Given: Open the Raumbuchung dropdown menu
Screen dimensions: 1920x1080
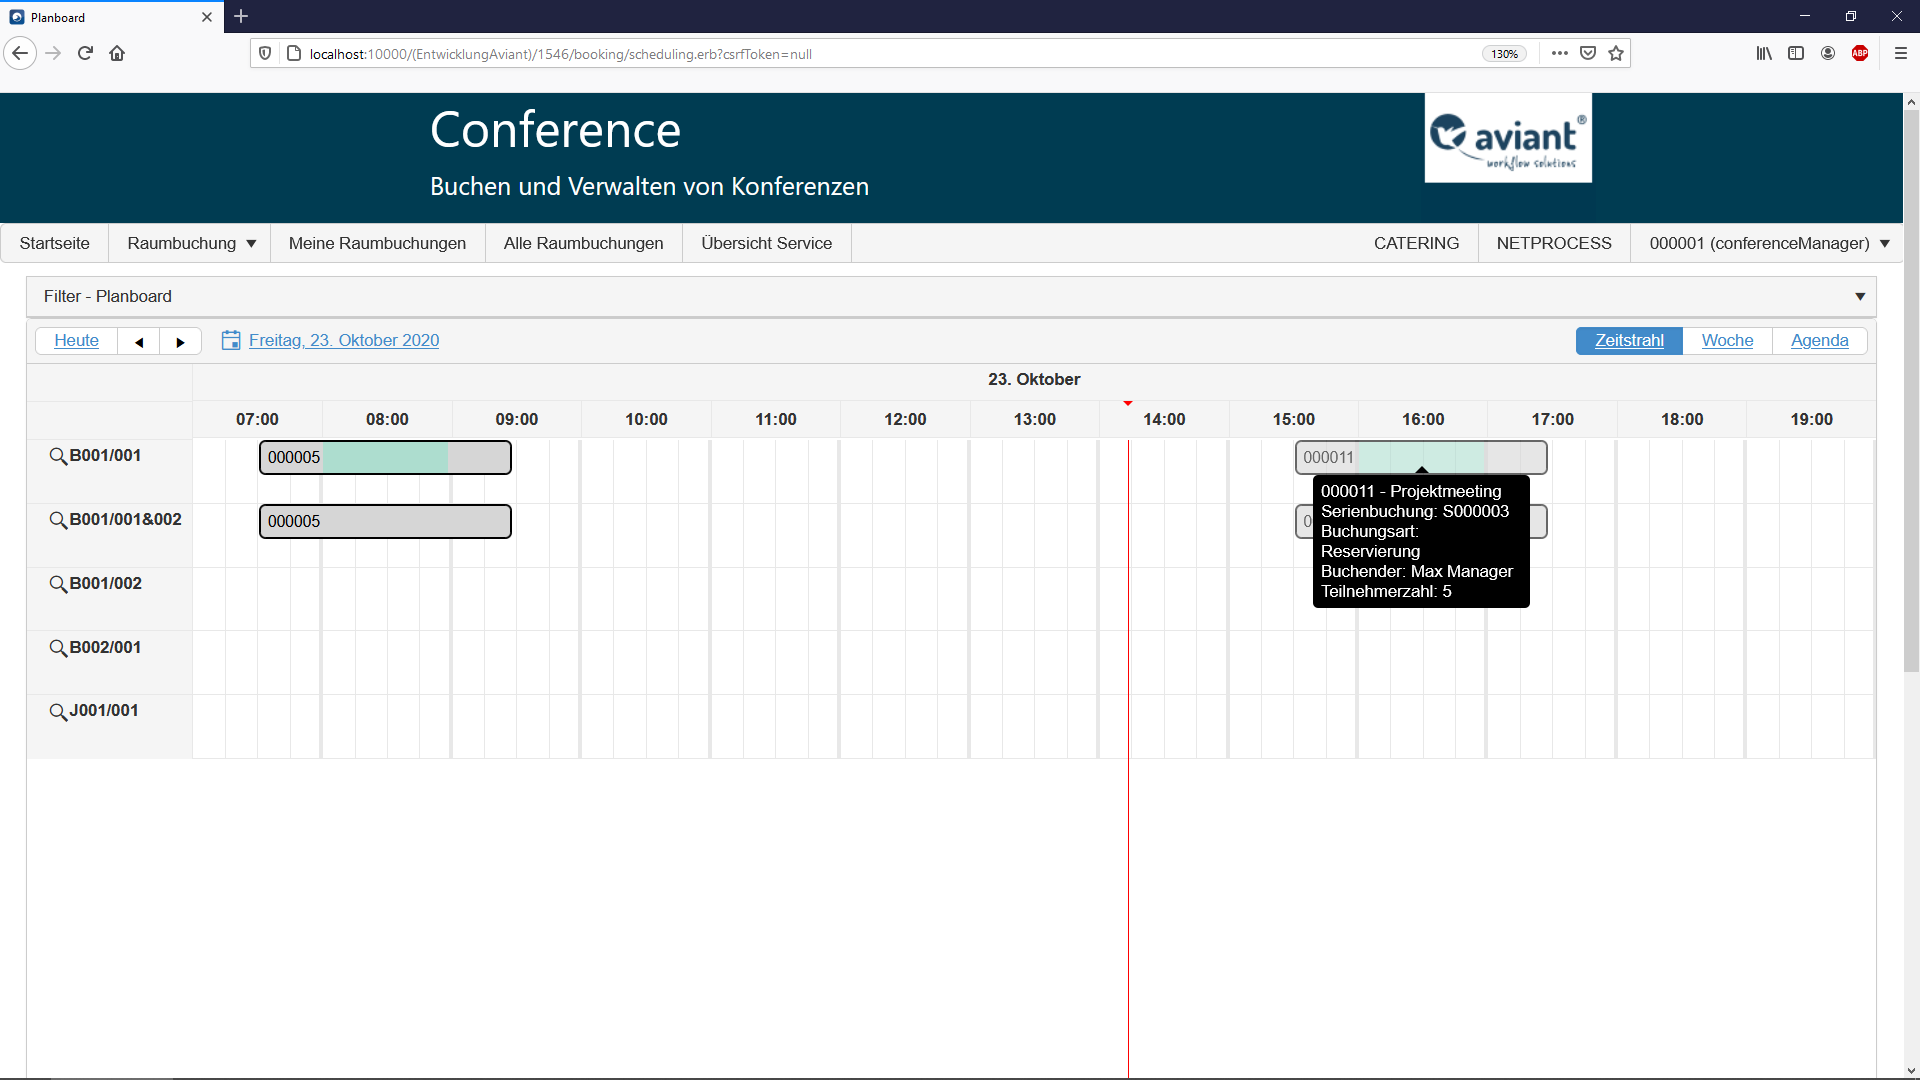Looking at the screenshot, I should 191,244.
